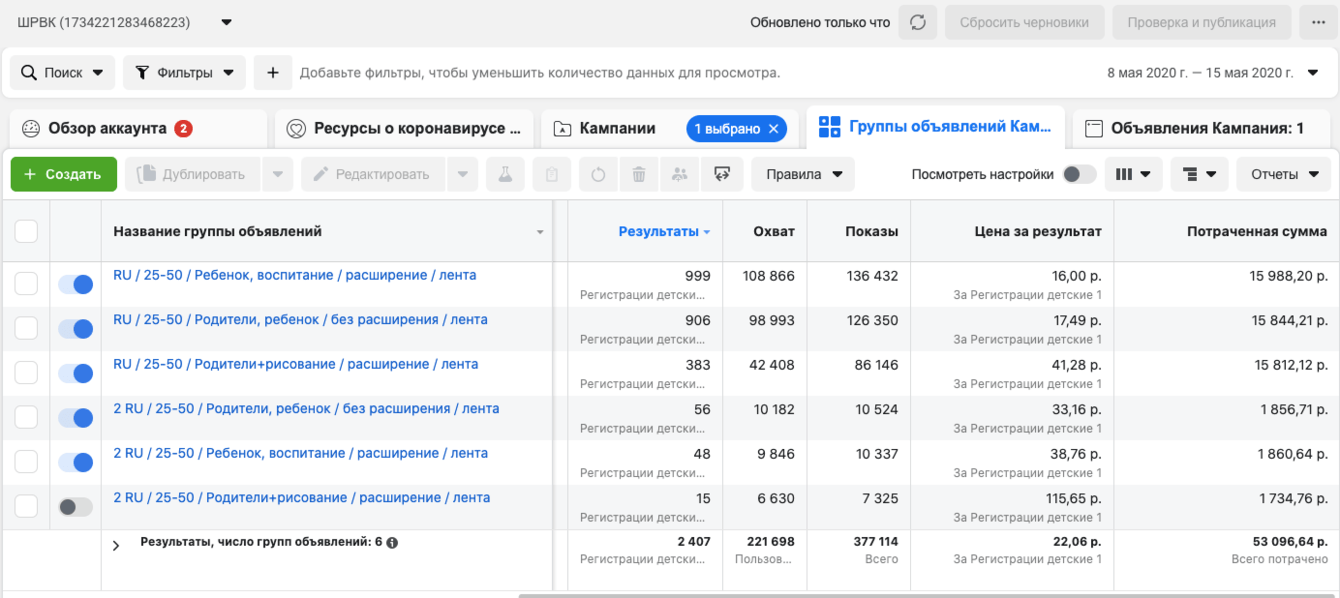This screenshot has height=598, width=1340.
Task: Toggle the 'Посмотреть настройки' switch
Action: pyautogui.click(x=1078, y=174)
